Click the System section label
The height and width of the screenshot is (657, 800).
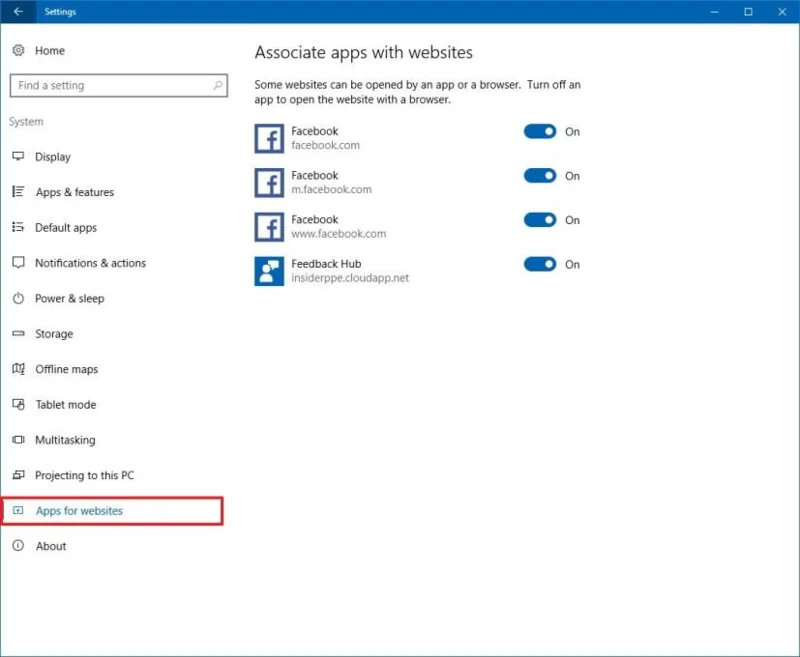[26, 121]
